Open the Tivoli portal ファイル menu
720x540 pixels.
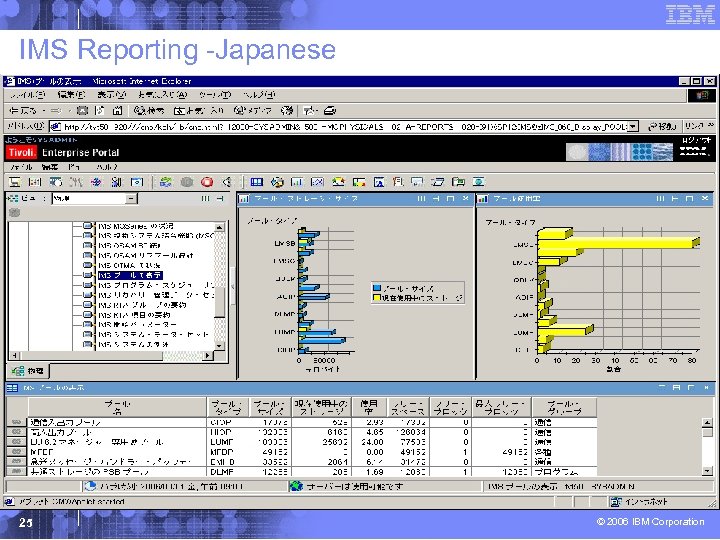pyautogui.click(x=21, y=167)
